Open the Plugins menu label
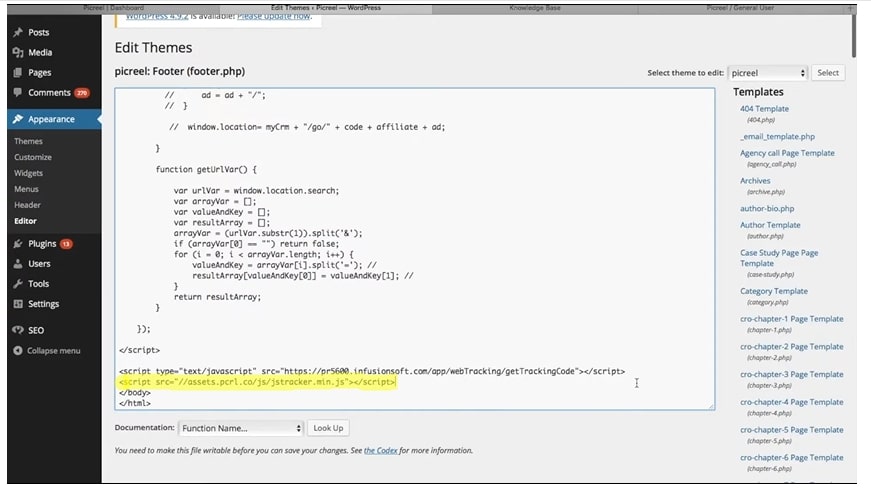This screenshot has height=495, width=871. pos(42,243)
